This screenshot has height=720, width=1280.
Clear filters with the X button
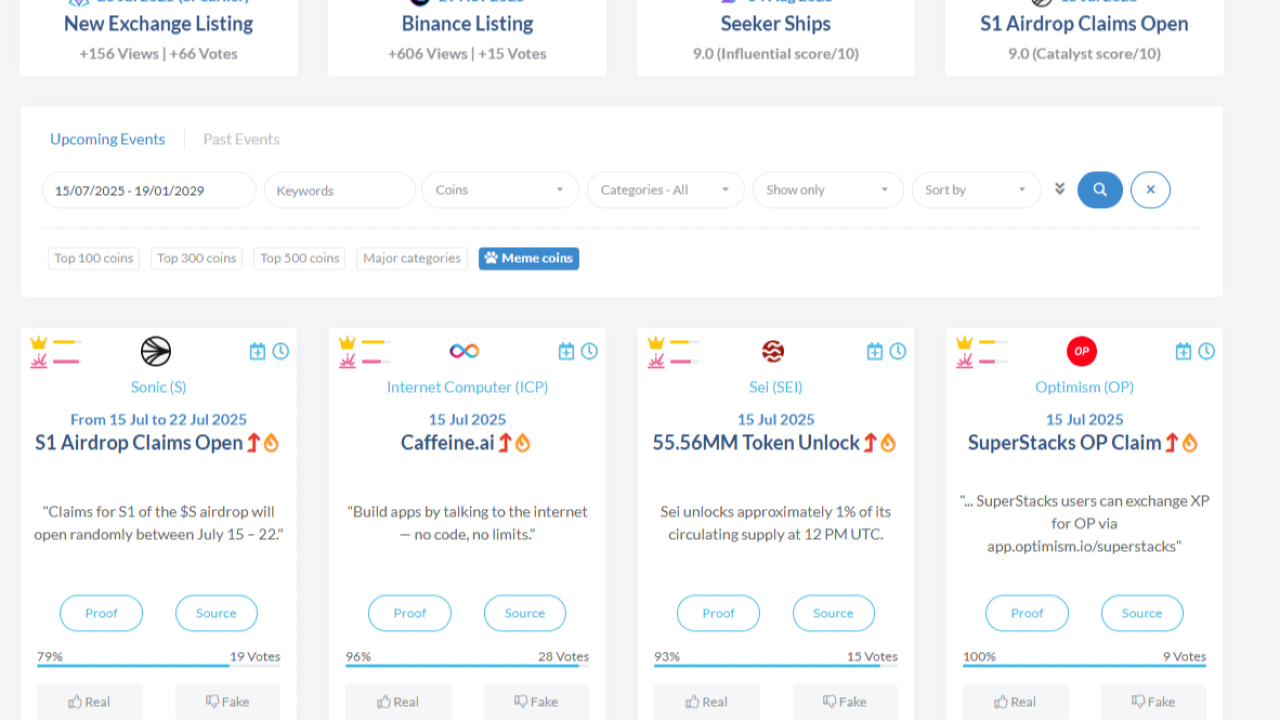click(x=1151, y=190)
